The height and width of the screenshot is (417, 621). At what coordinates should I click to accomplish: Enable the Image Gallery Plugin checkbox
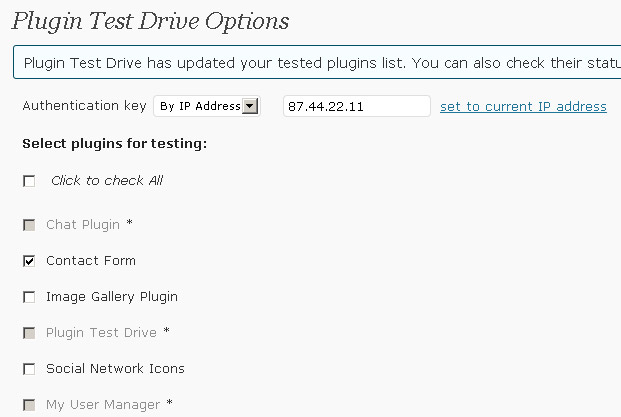[x=29, y=297]
